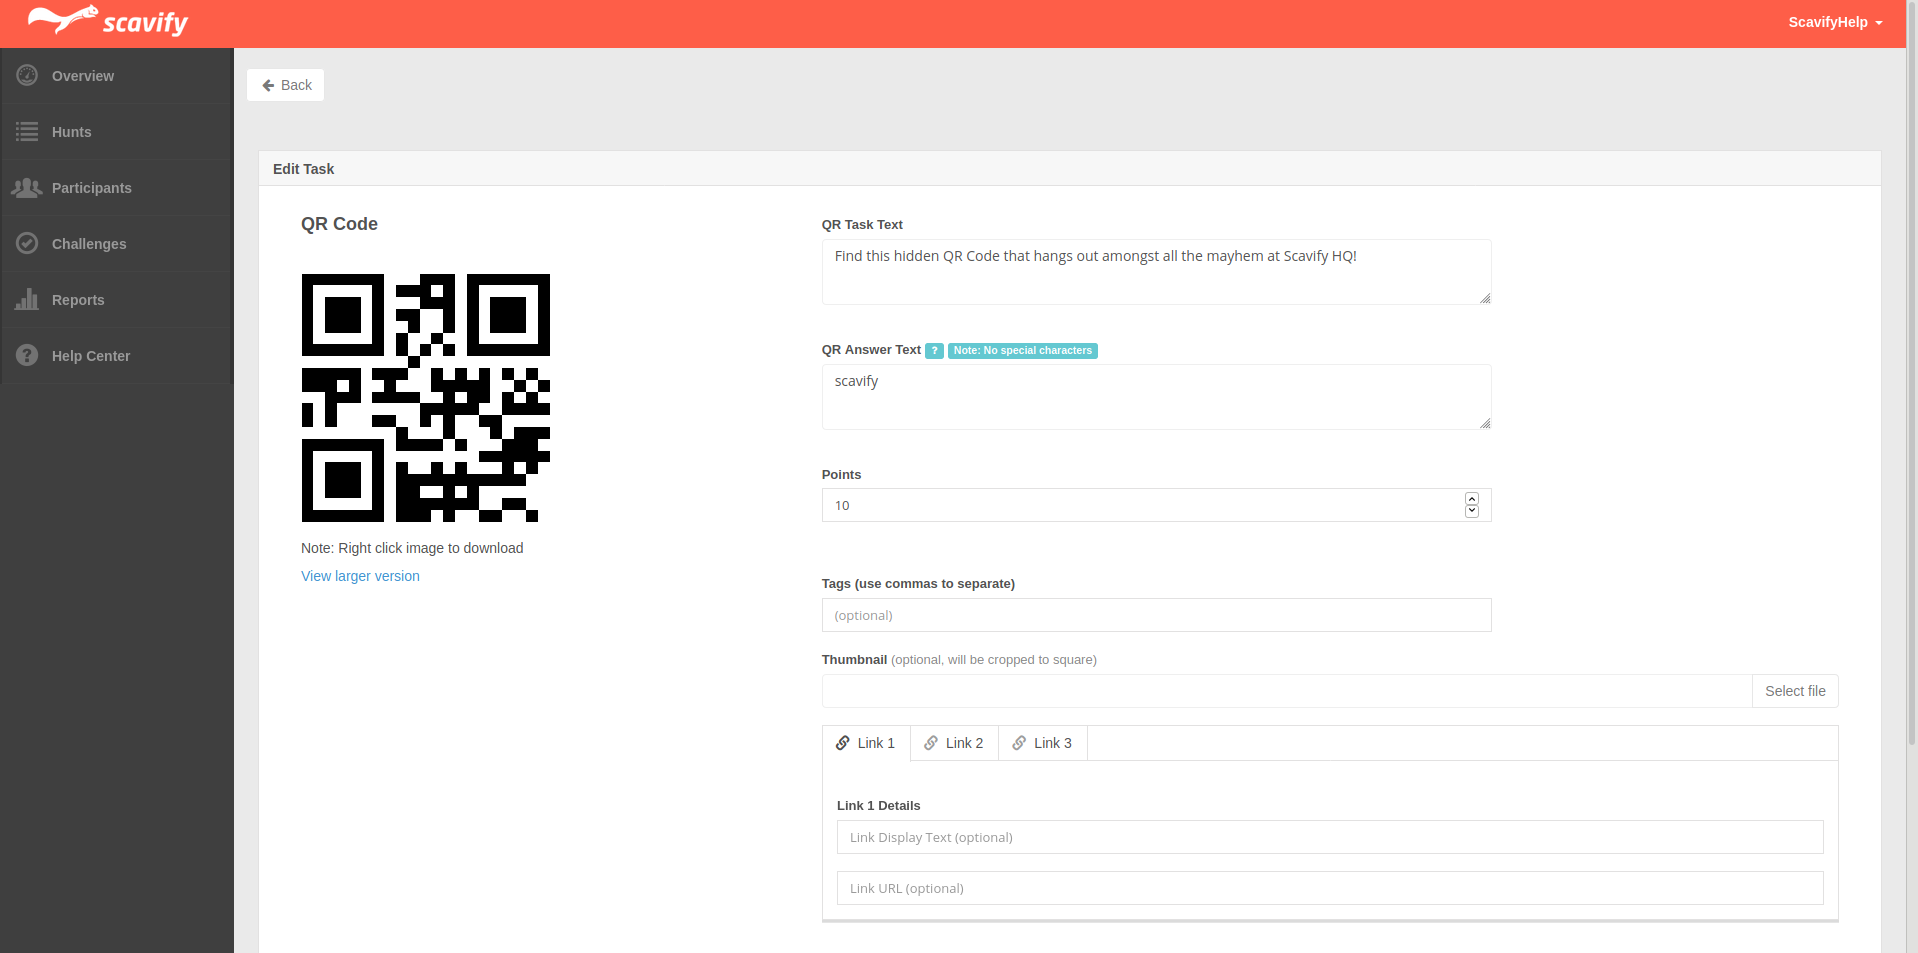Open Participants in the sidebar
The image size is (1918, 953).
coord(117,188)
